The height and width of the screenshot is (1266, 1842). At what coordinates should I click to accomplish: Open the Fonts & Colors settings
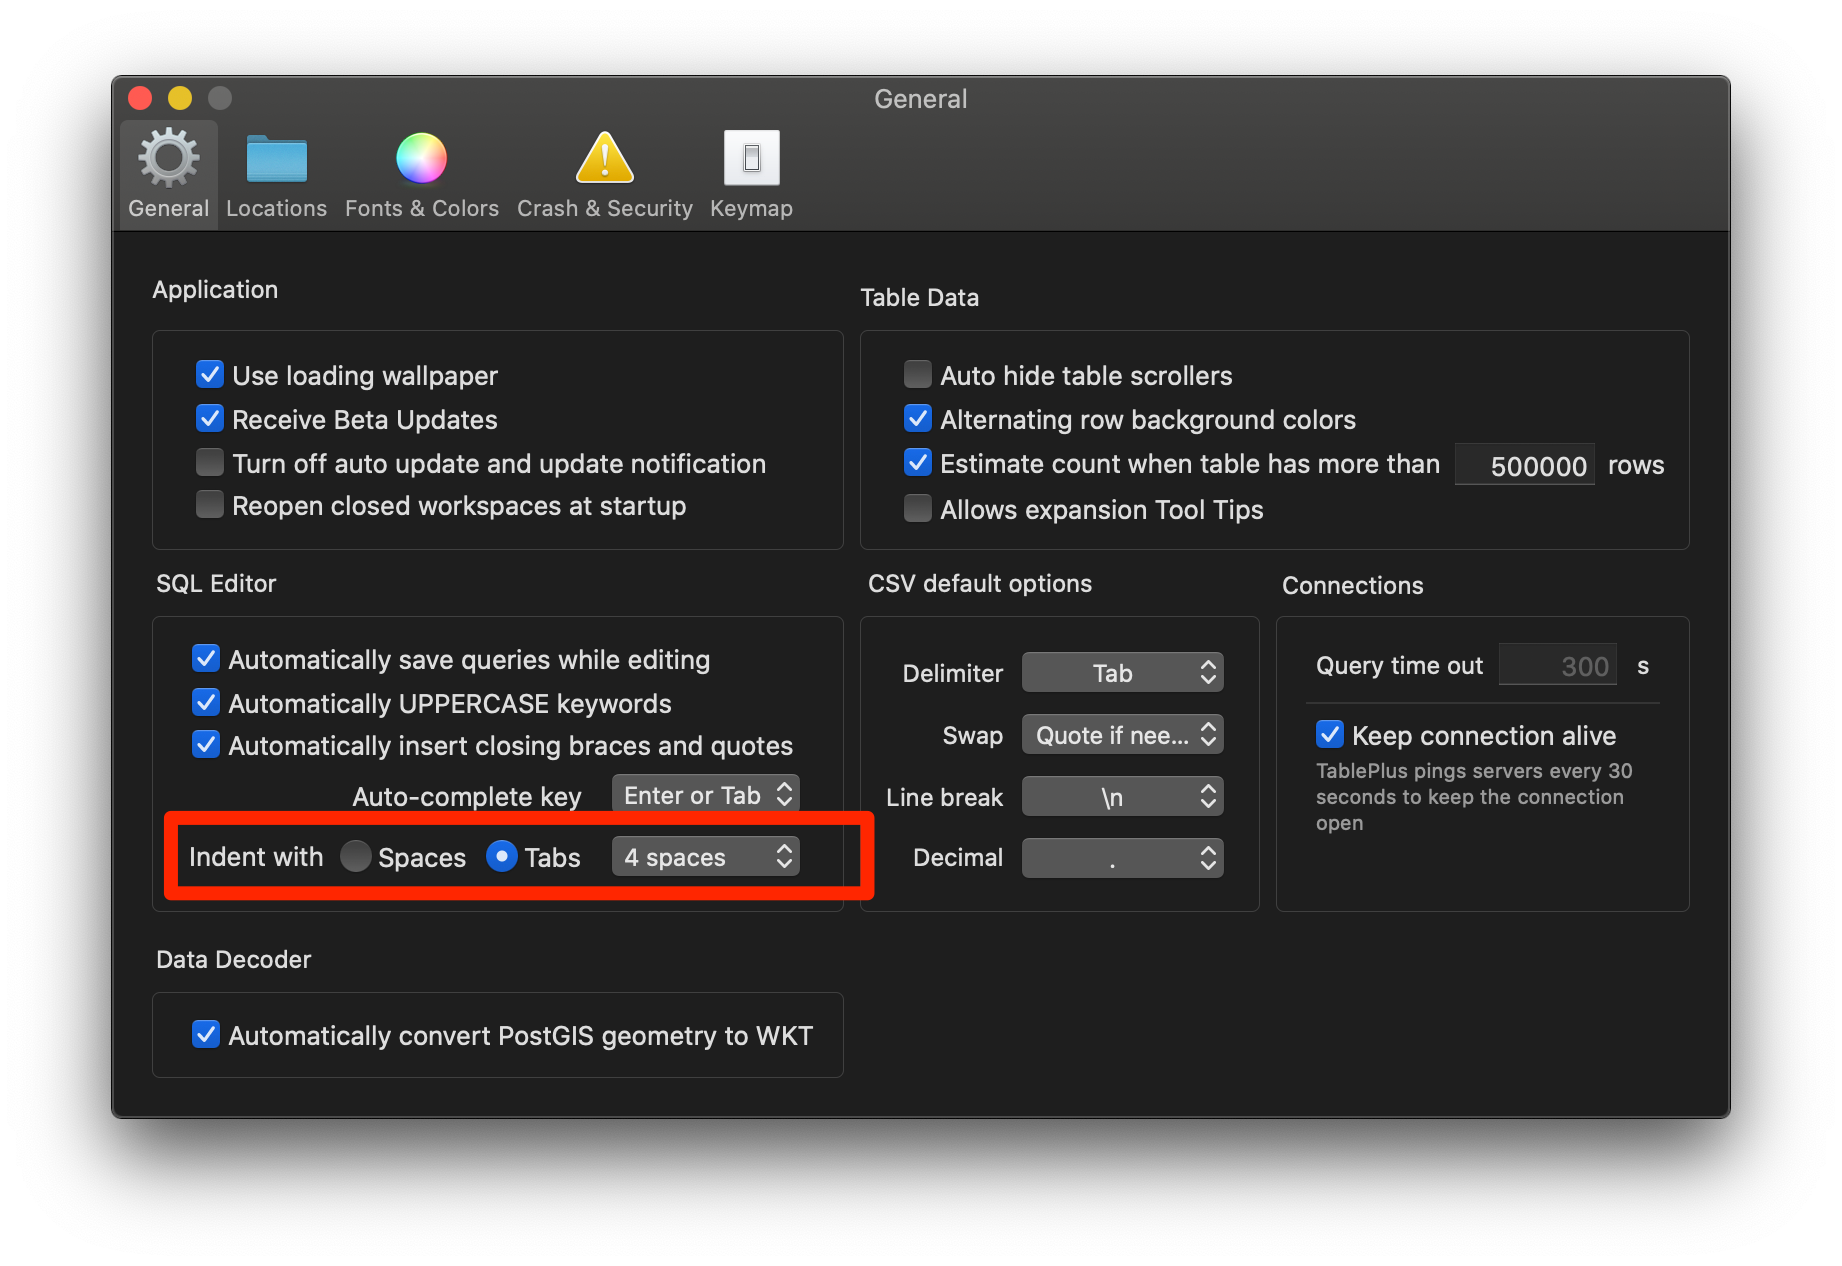(421, 172)
